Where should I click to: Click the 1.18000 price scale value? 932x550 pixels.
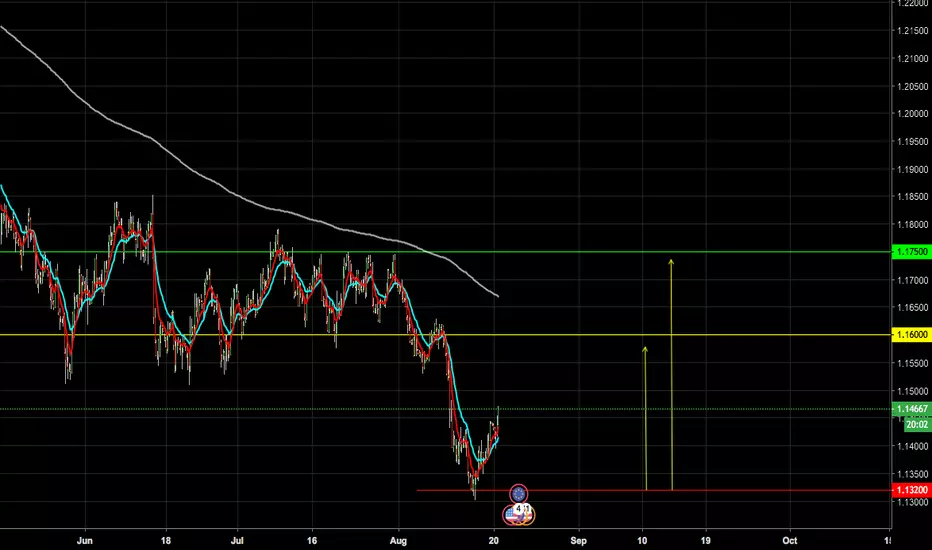(x=913, y=225)
